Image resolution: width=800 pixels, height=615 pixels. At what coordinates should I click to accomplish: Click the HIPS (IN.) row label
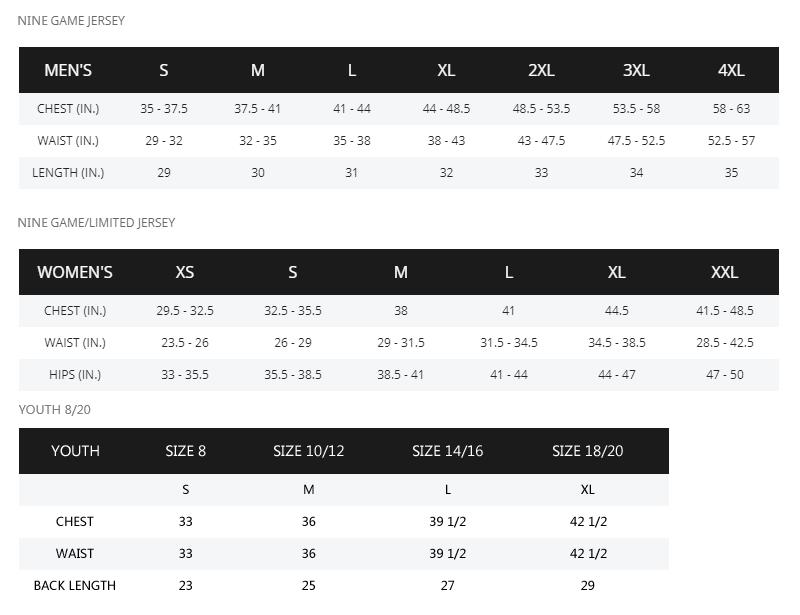75,374
